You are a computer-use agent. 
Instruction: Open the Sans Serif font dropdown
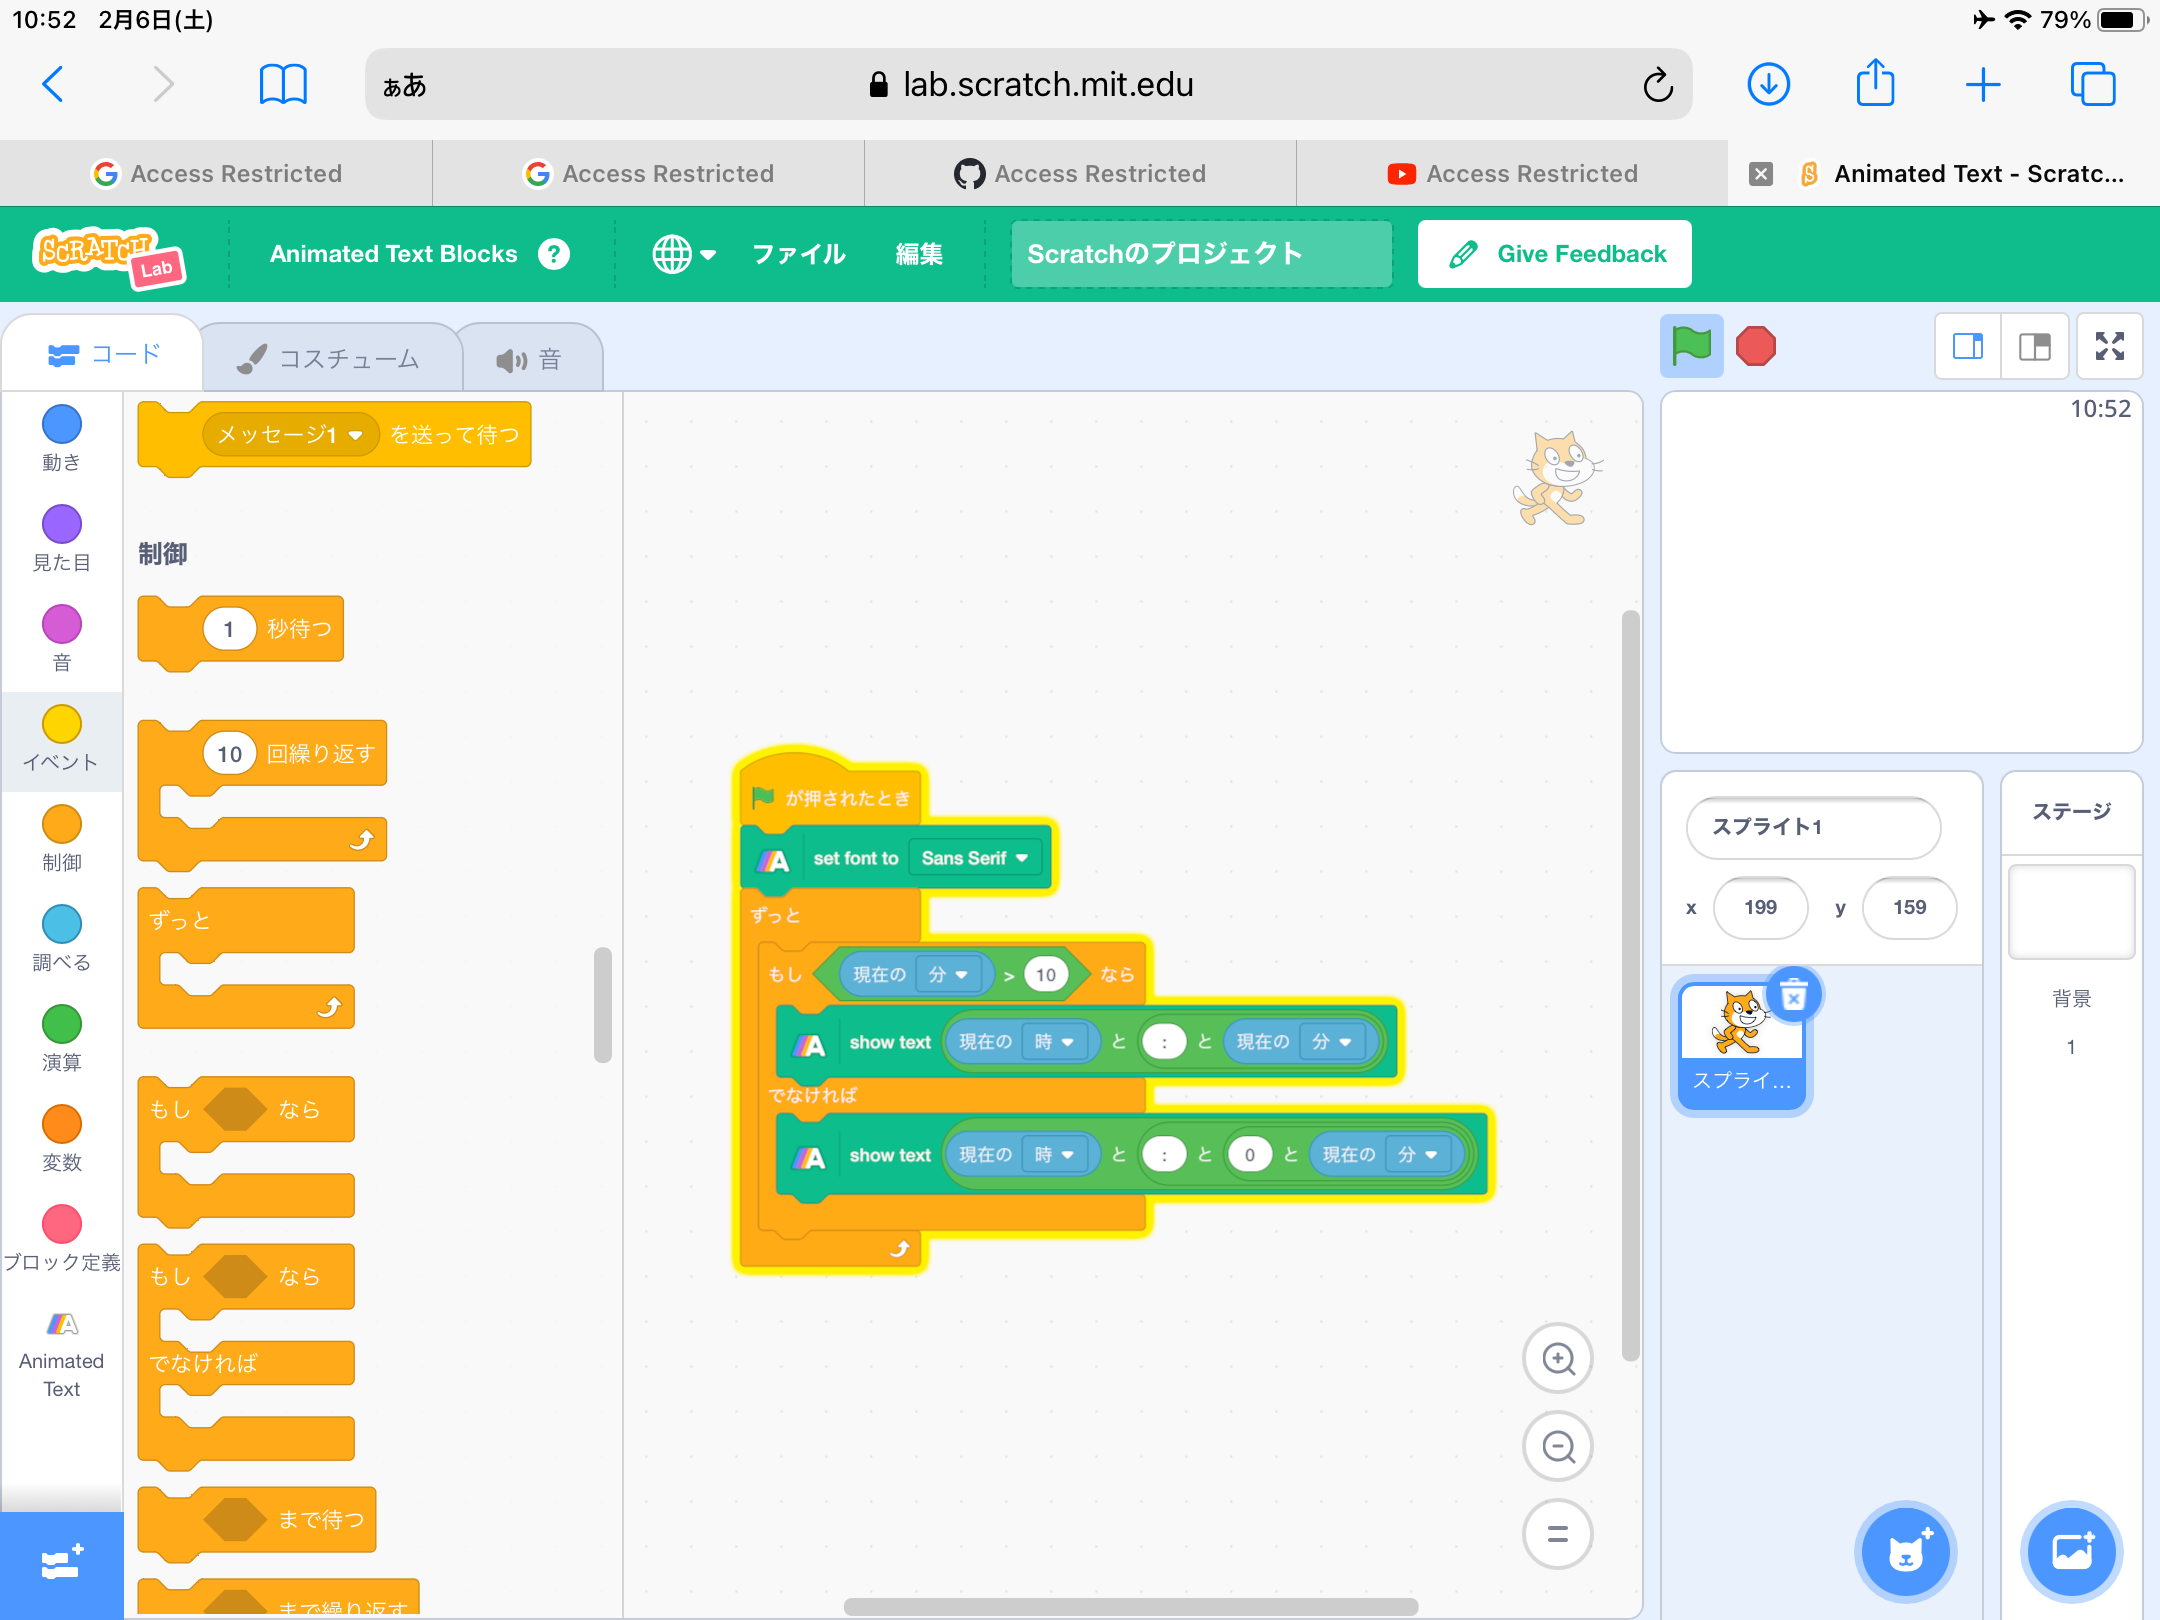pyautogui.click(x=974, y=857)
